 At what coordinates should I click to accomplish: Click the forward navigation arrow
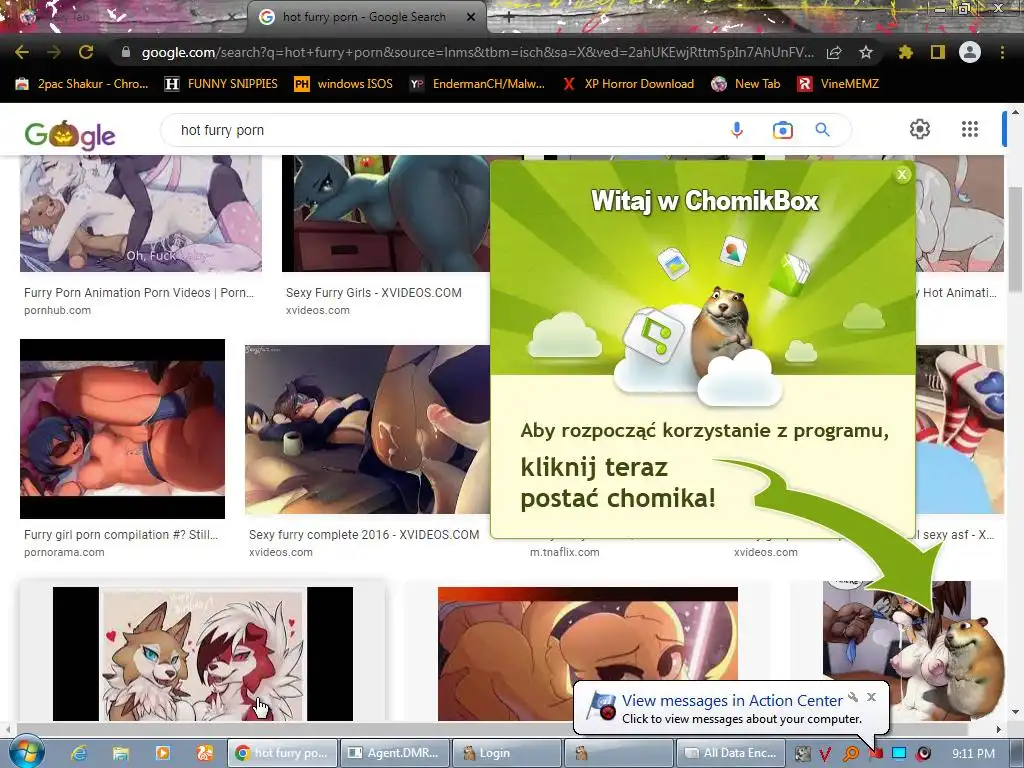click(x=54, y=52)
